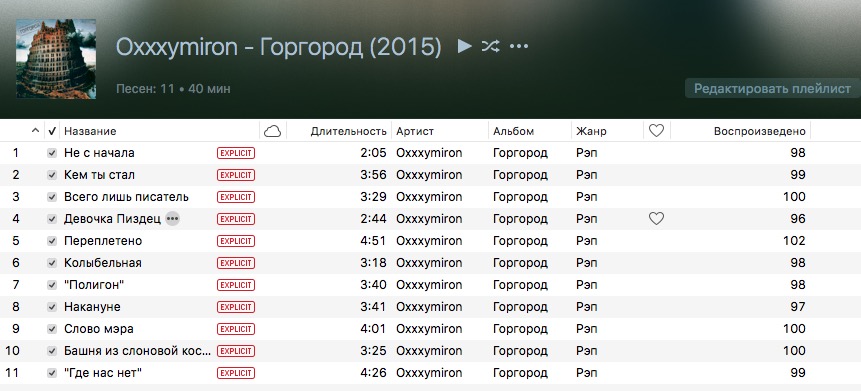
Task: Click the sort arrow column header
Action: click(x=36, y=131)
